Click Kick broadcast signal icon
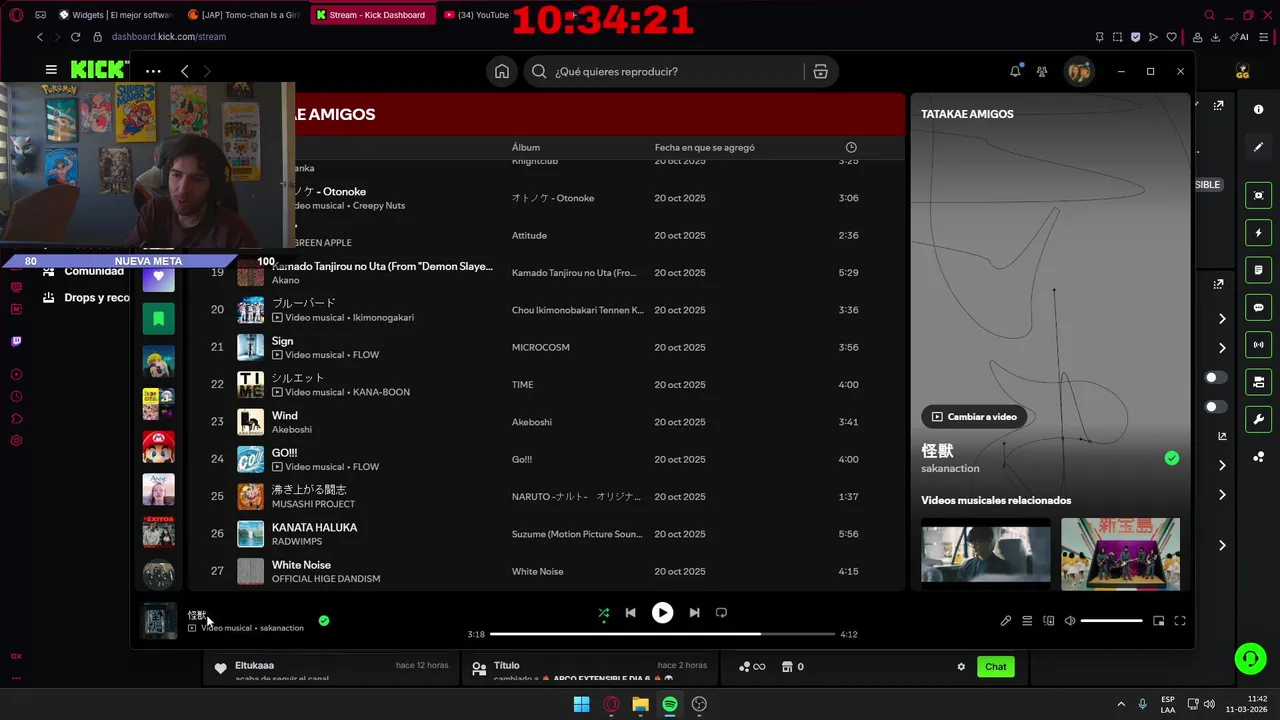The height and width of the screenshot is (720, 1280). coord(1258,345)
